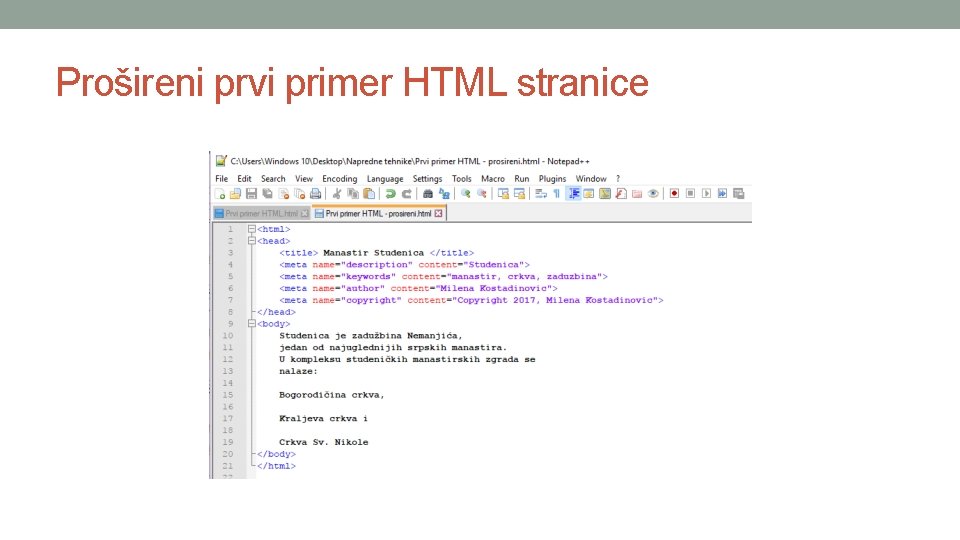960x540 pixels.
Task: Open the File menu
Action: 222,179
